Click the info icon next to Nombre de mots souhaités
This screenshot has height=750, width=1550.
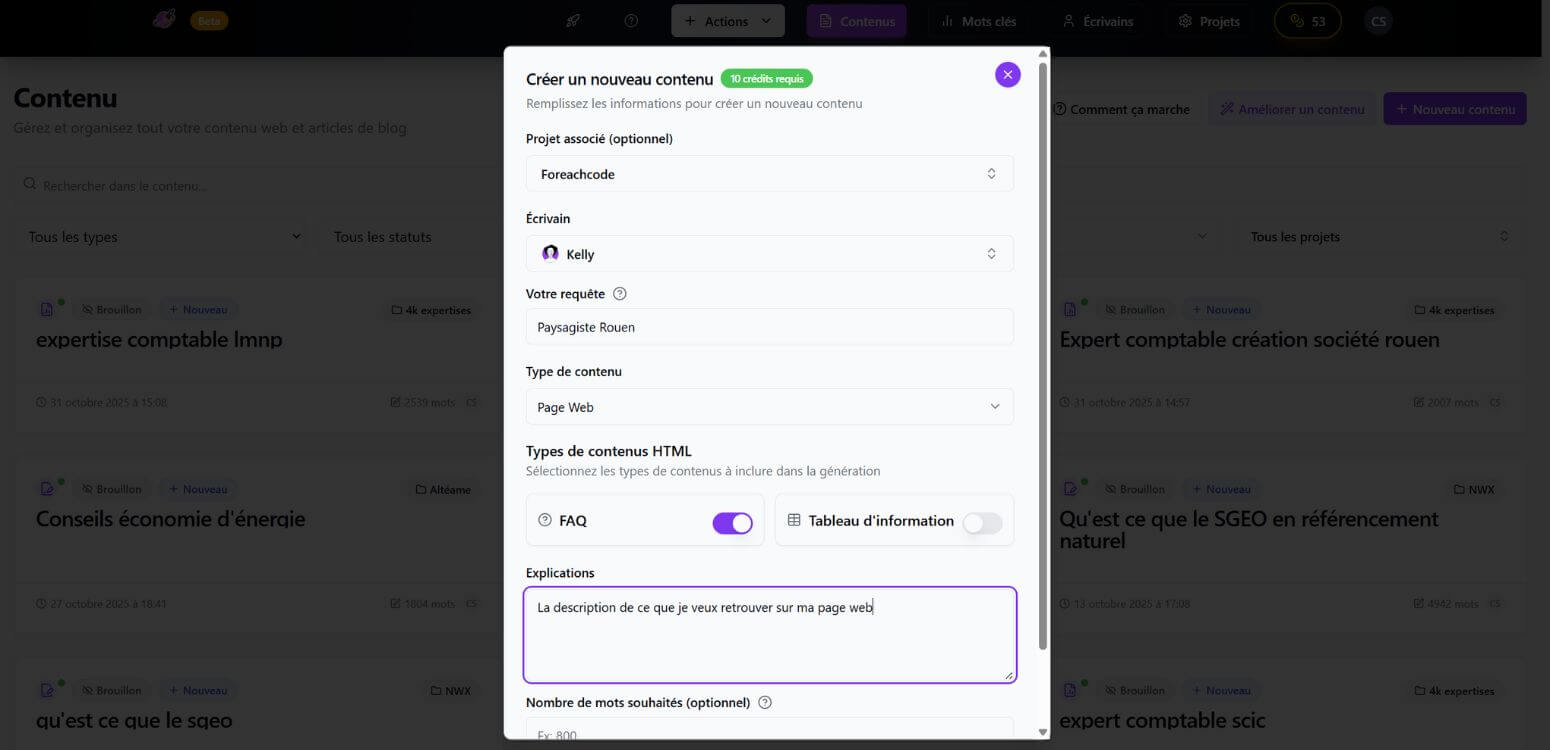click(x=765, y=702)
